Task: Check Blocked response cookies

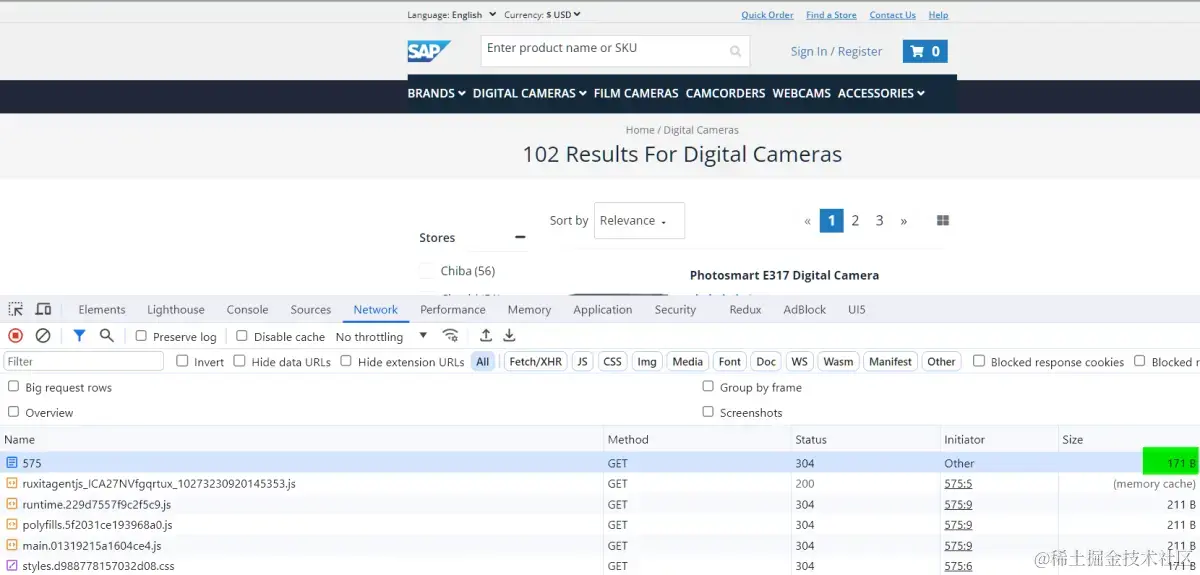Action: [979, 361]
